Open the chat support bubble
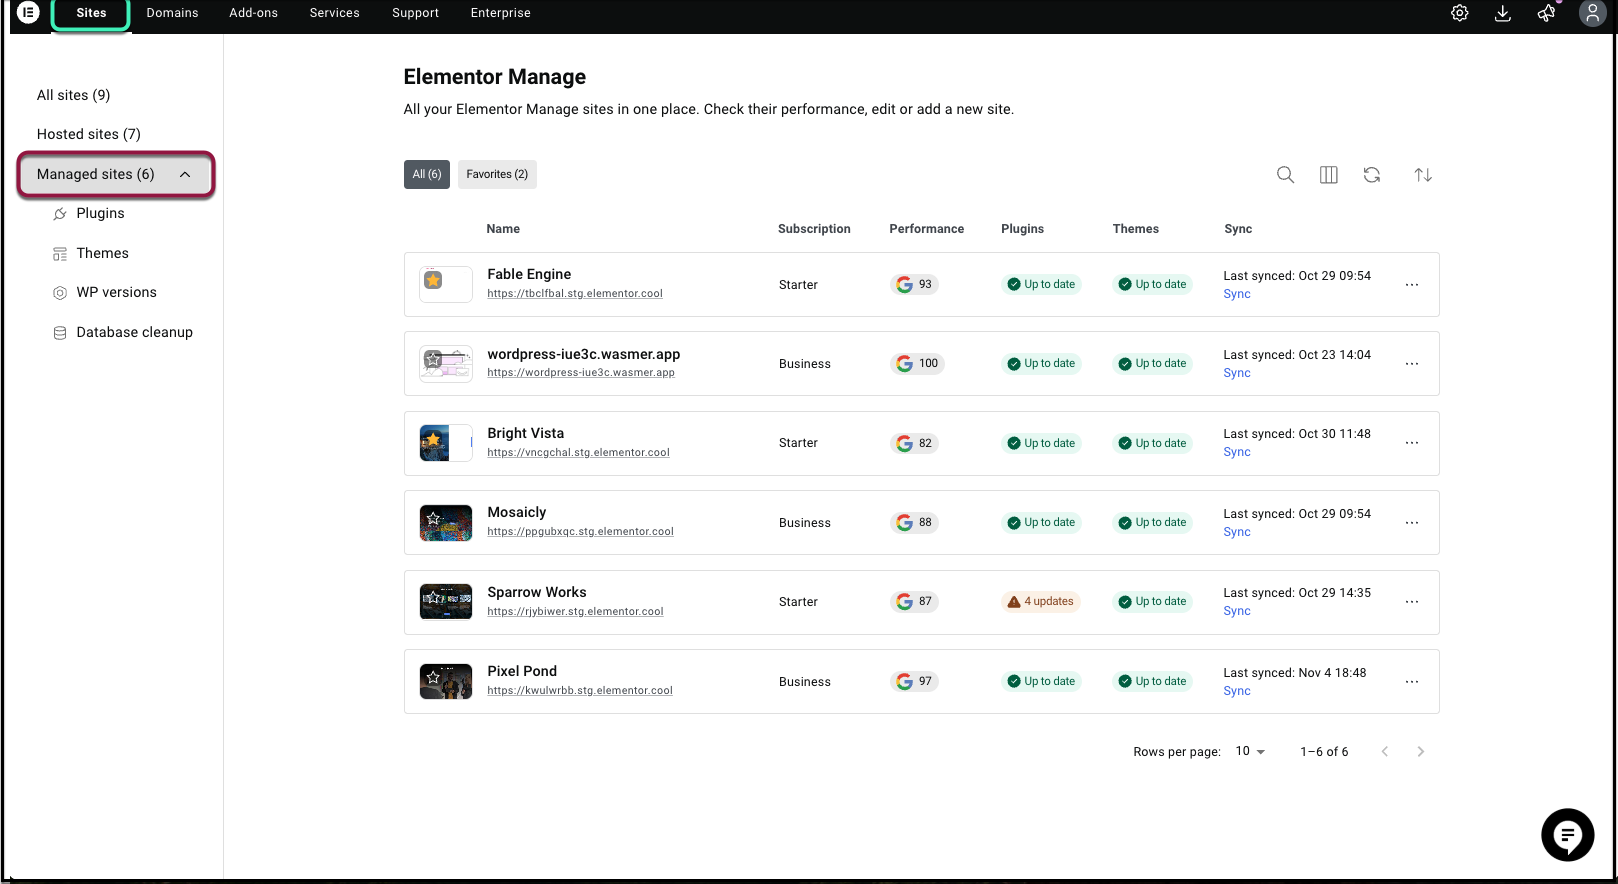 point(1566,834)
